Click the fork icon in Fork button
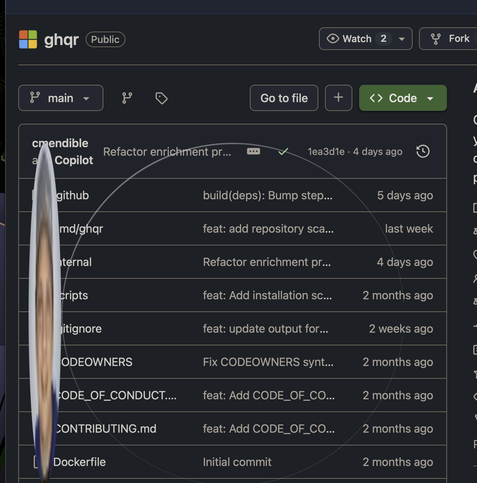 436,39
